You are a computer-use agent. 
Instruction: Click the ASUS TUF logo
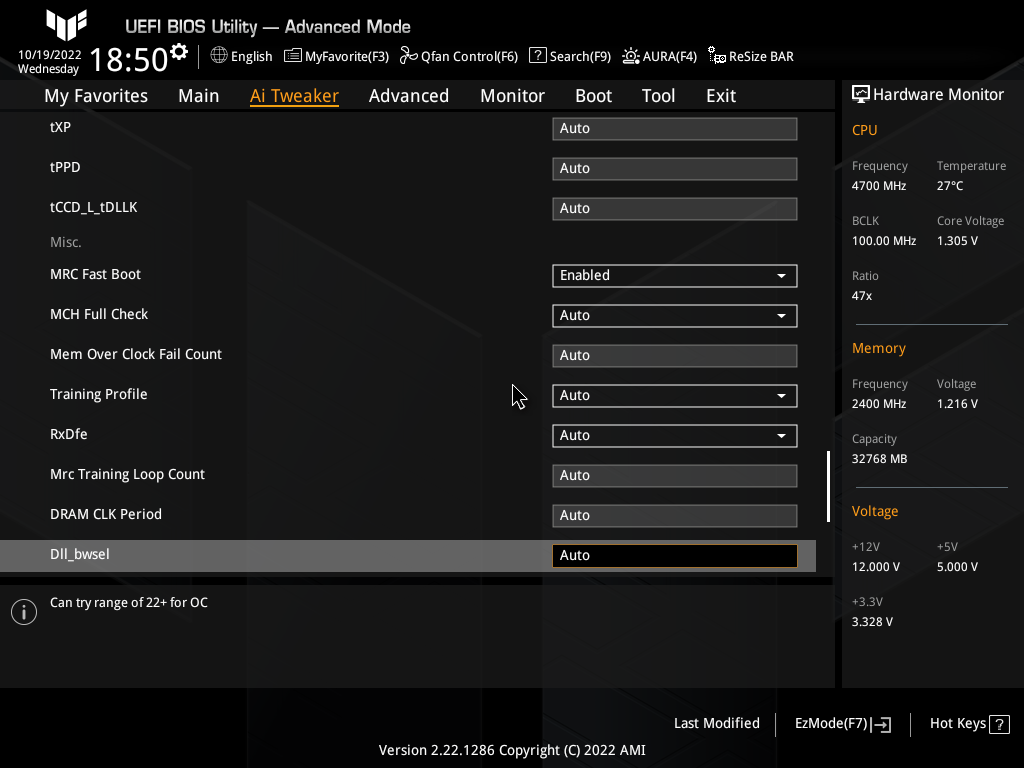66,26
